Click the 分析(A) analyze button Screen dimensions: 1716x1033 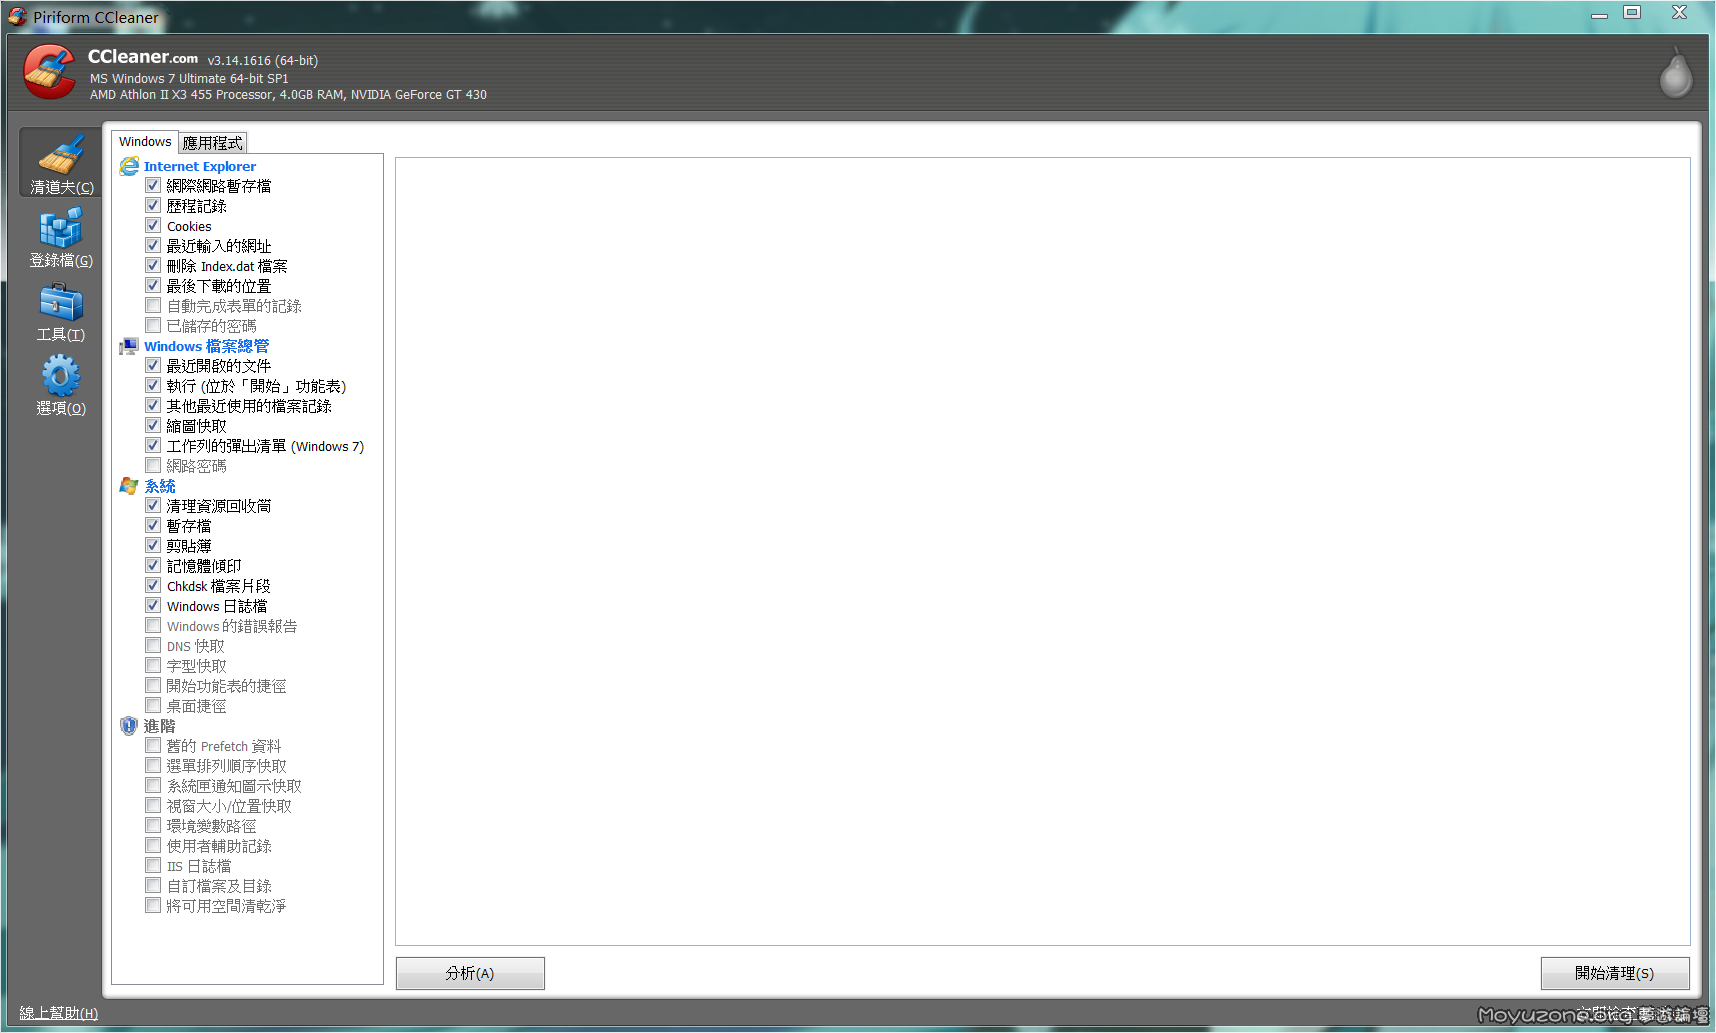click(x=470, y=973)
